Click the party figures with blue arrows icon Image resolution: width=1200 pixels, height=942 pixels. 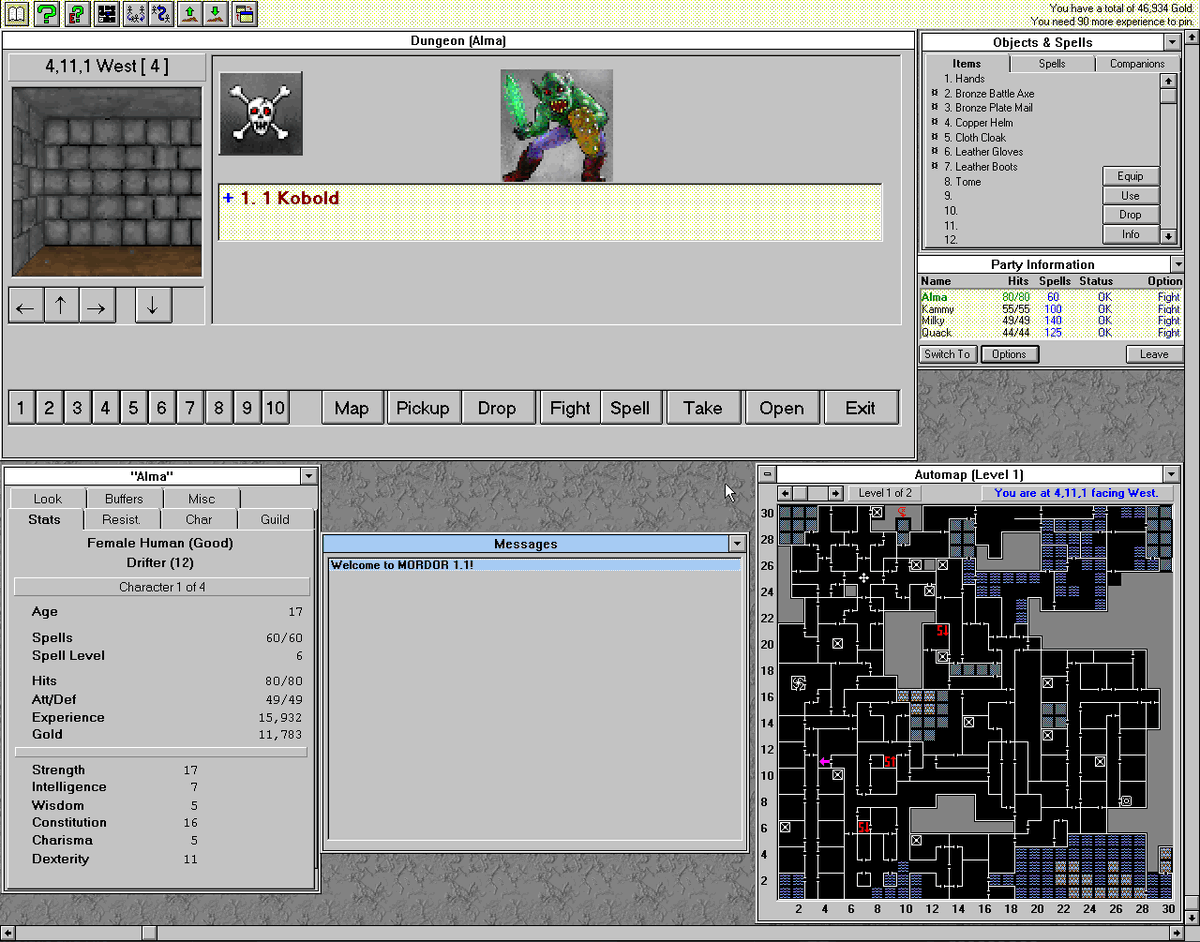click(136, 14)
